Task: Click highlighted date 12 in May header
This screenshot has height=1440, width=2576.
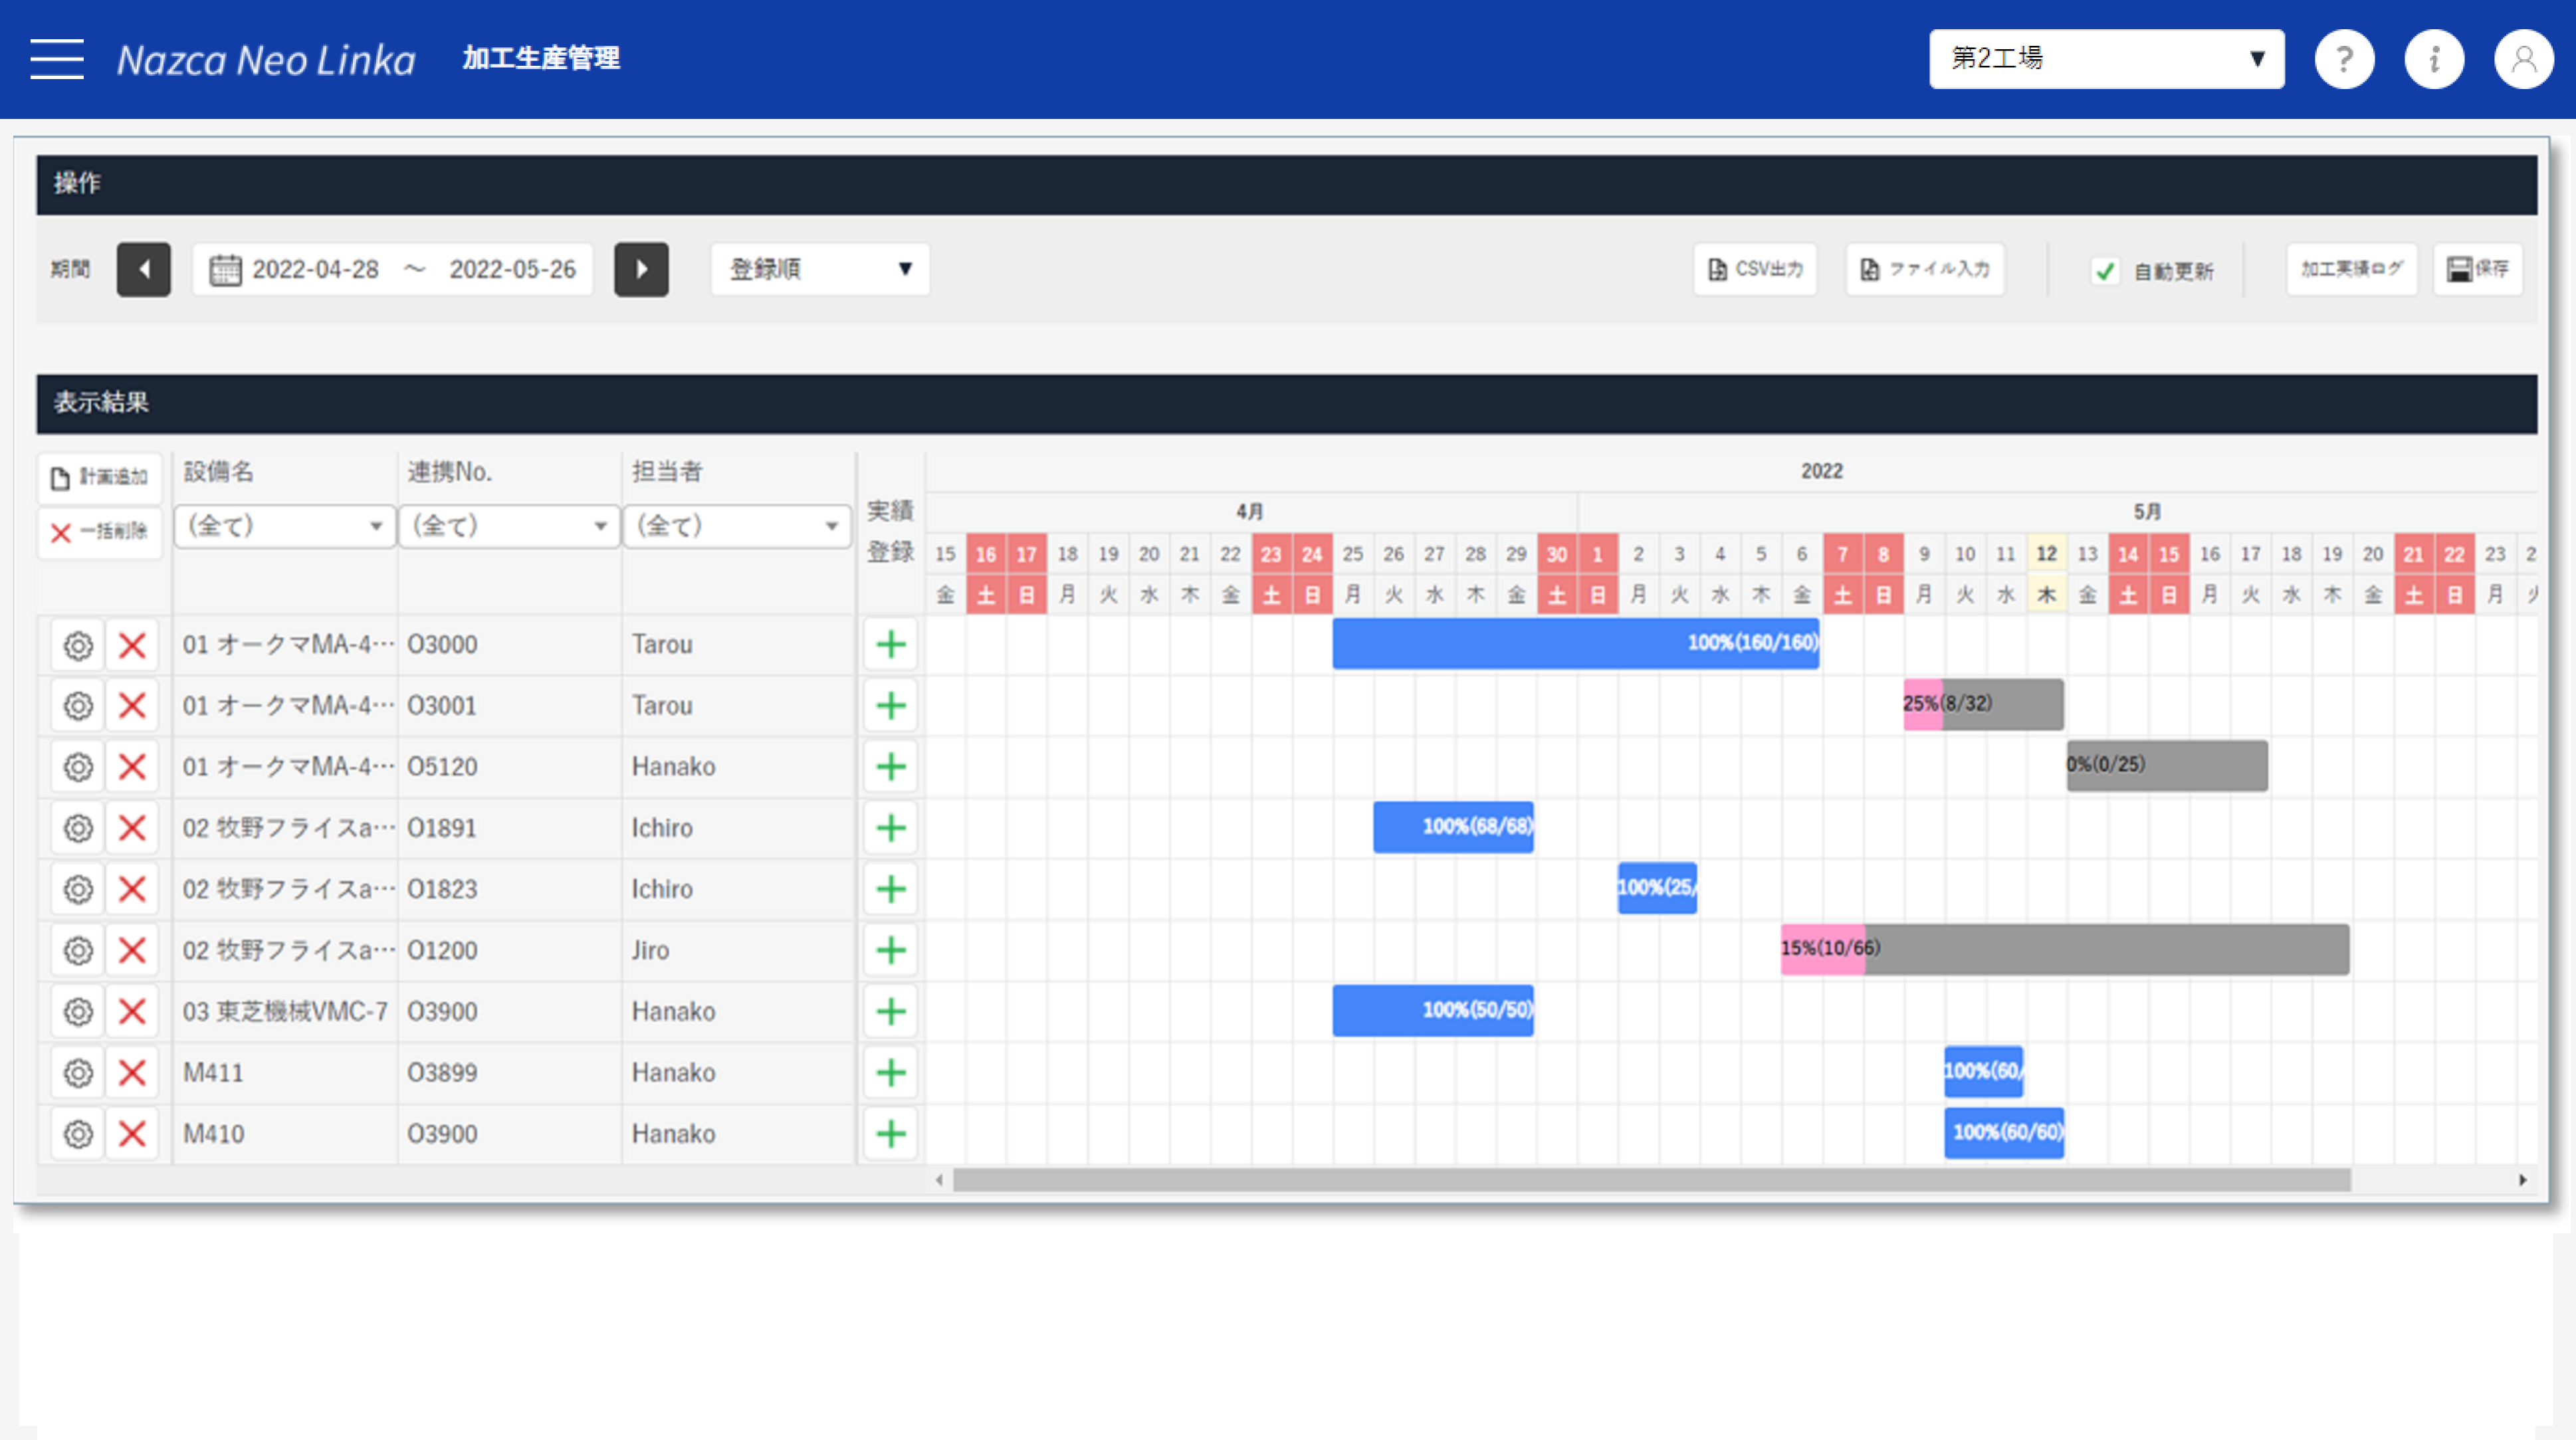Action: click(2047, 554)
